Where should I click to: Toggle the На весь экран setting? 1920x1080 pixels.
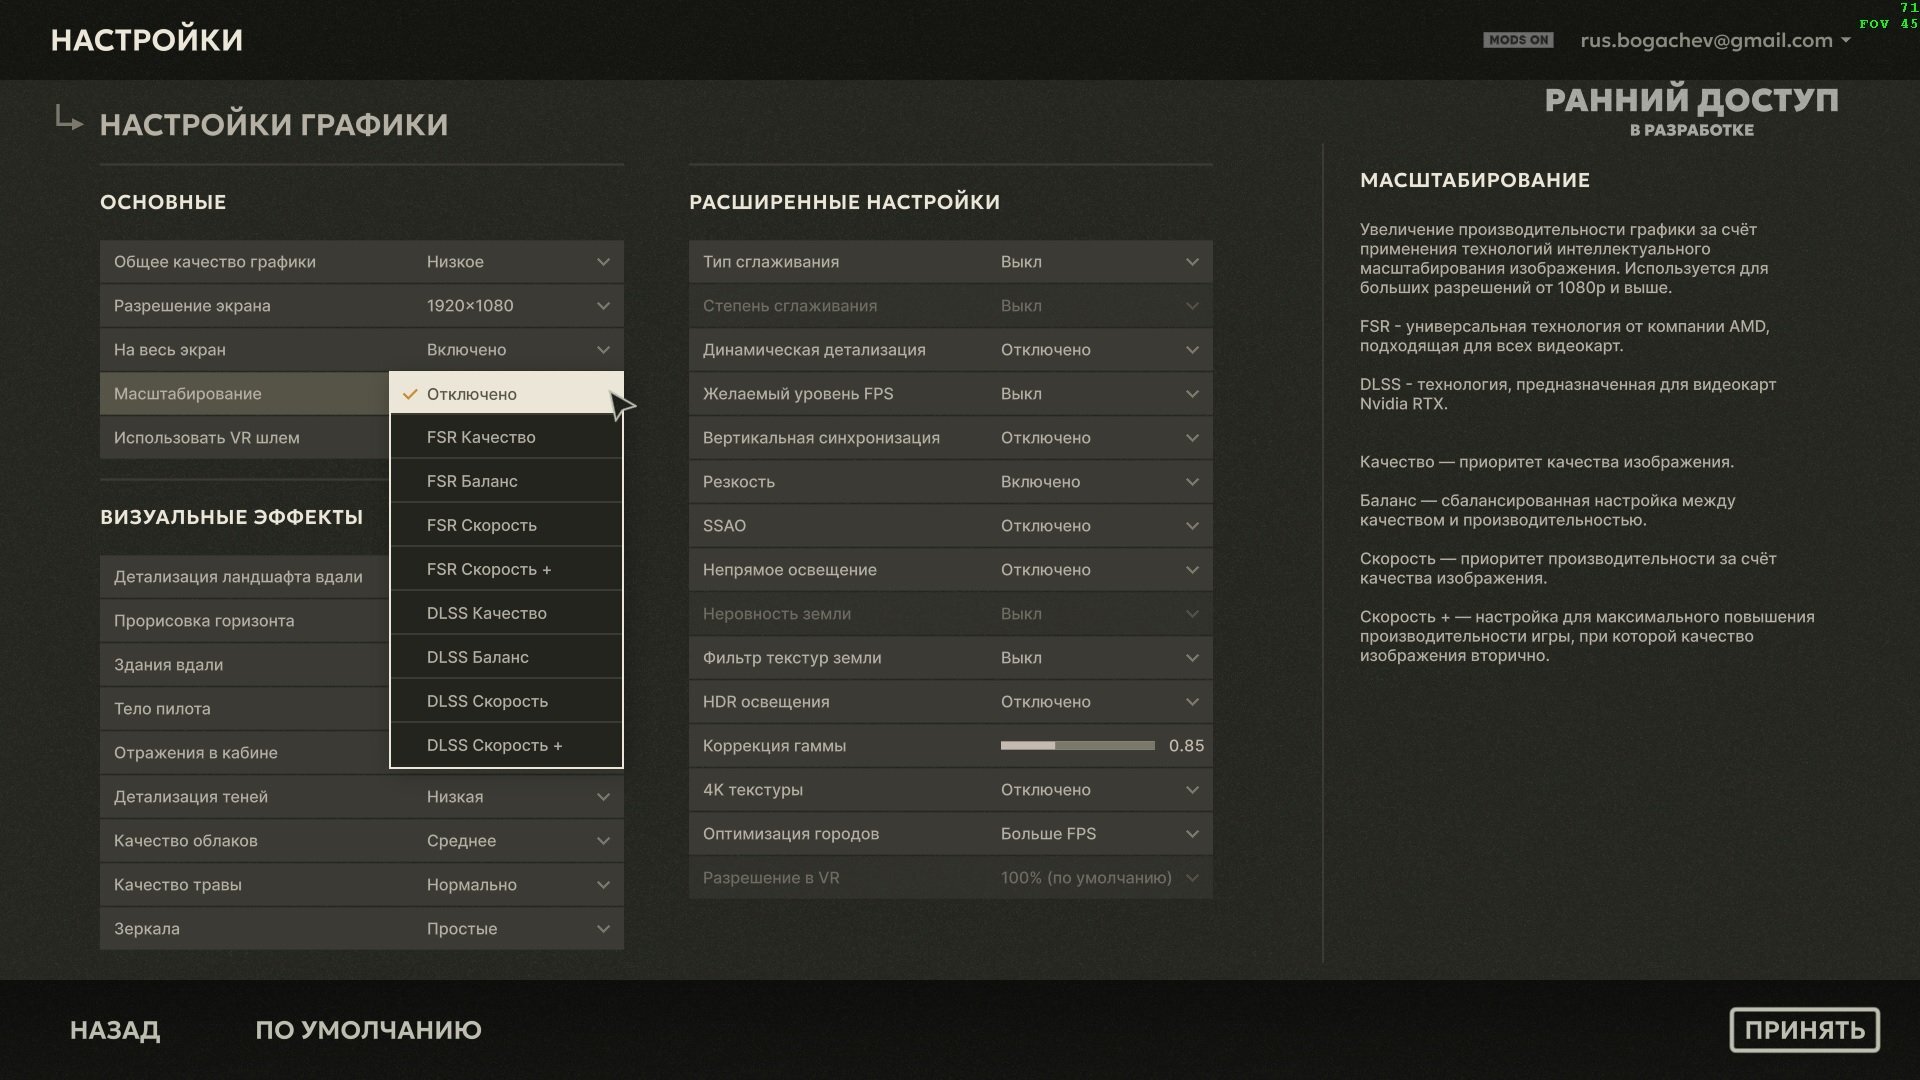point(362,350)
